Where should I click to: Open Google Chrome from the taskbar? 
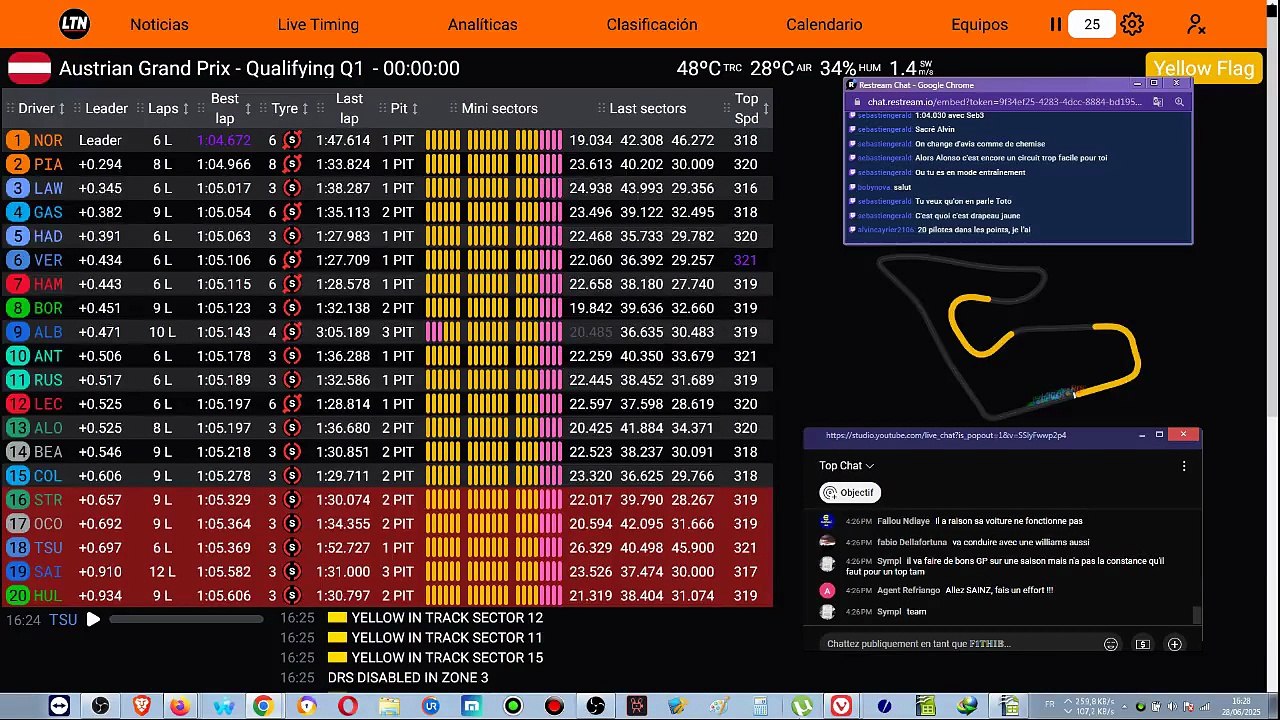262,706
